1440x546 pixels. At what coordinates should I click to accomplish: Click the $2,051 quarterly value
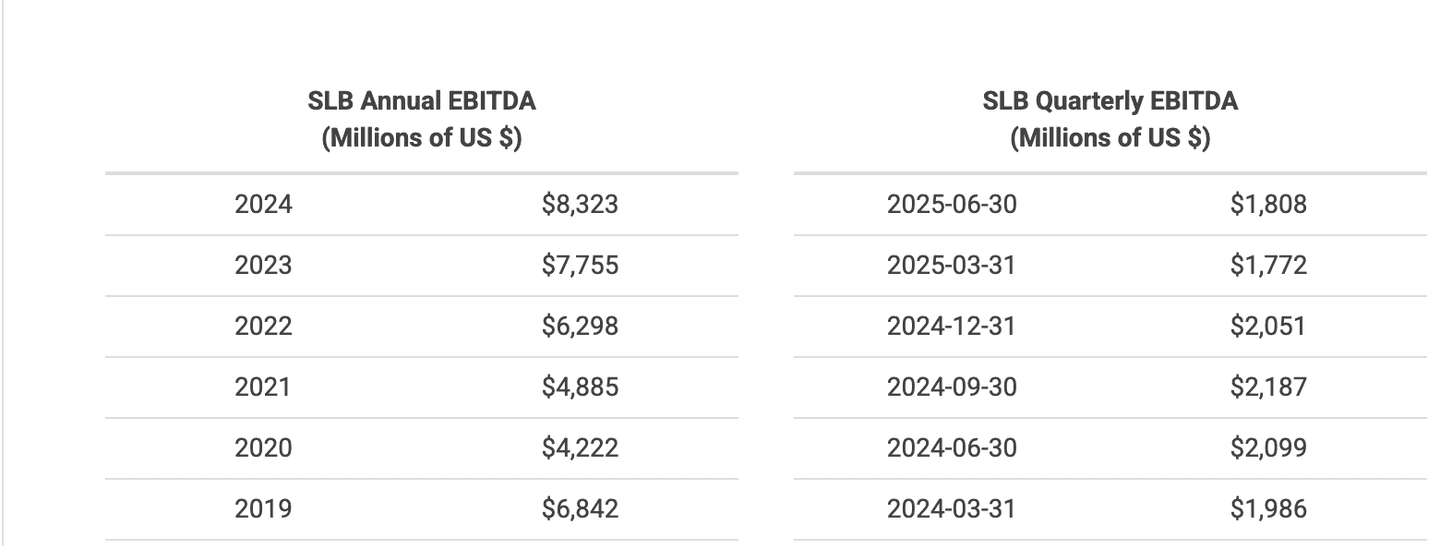1268,326
